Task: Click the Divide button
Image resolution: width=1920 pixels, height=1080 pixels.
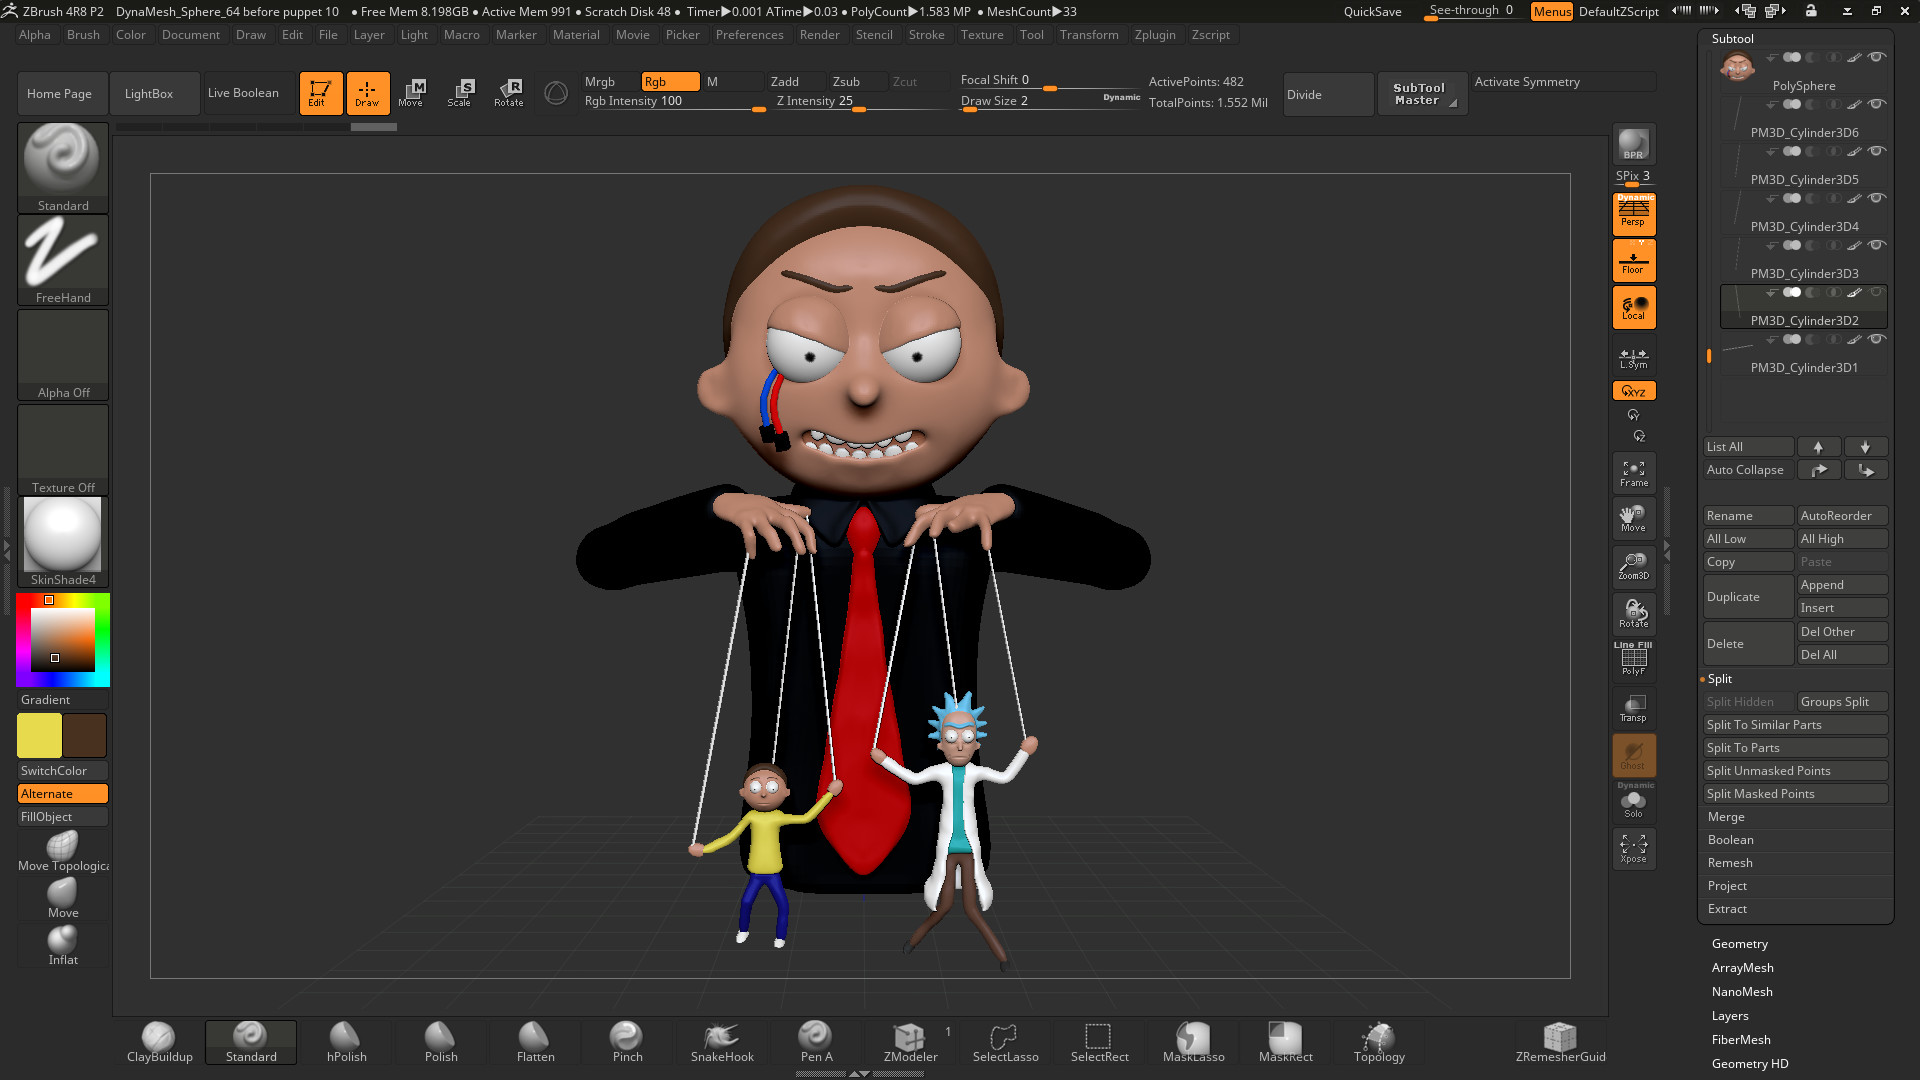Action: tap(1328, 94)
